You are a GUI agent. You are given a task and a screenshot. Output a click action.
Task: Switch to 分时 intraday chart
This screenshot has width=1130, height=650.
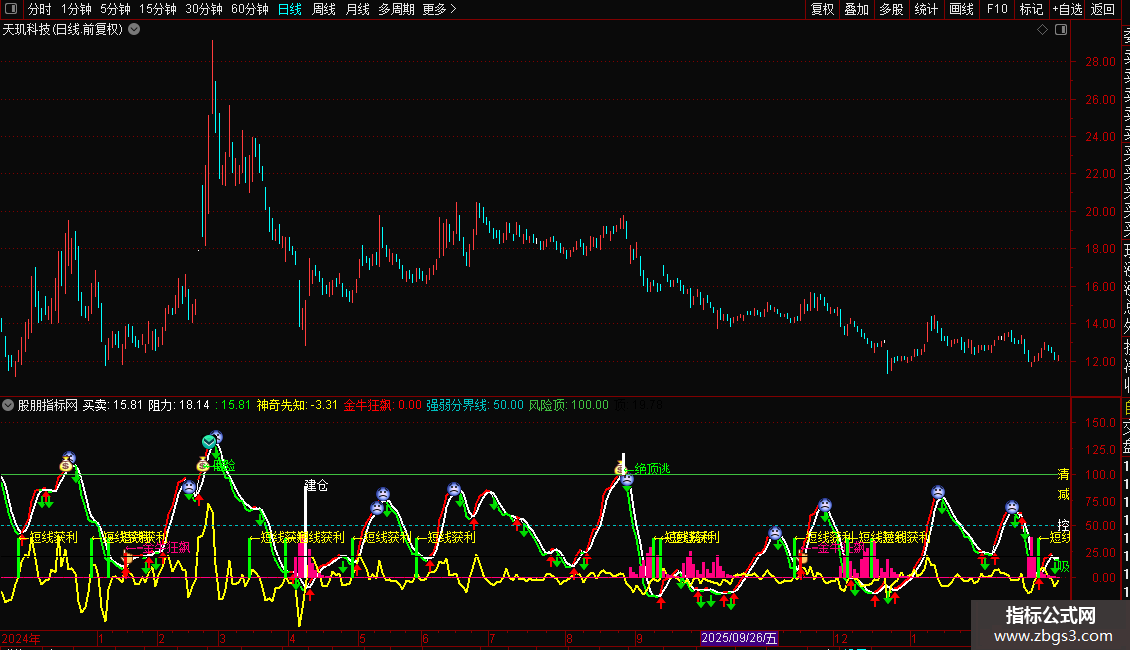tap(40, 9)
